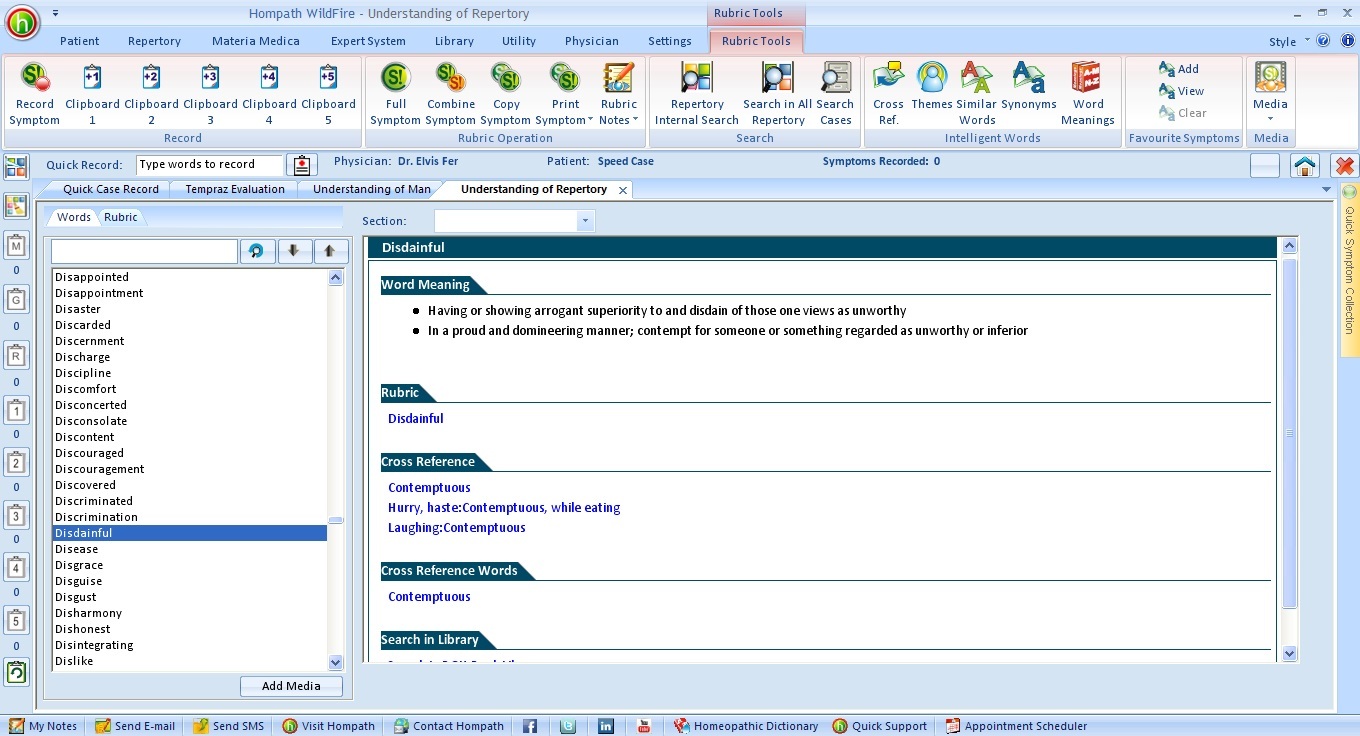The image size is (1360, 736).
Task: Open 'Laughing:Contemptuous' cross reference
Action: tap(456, 528)
